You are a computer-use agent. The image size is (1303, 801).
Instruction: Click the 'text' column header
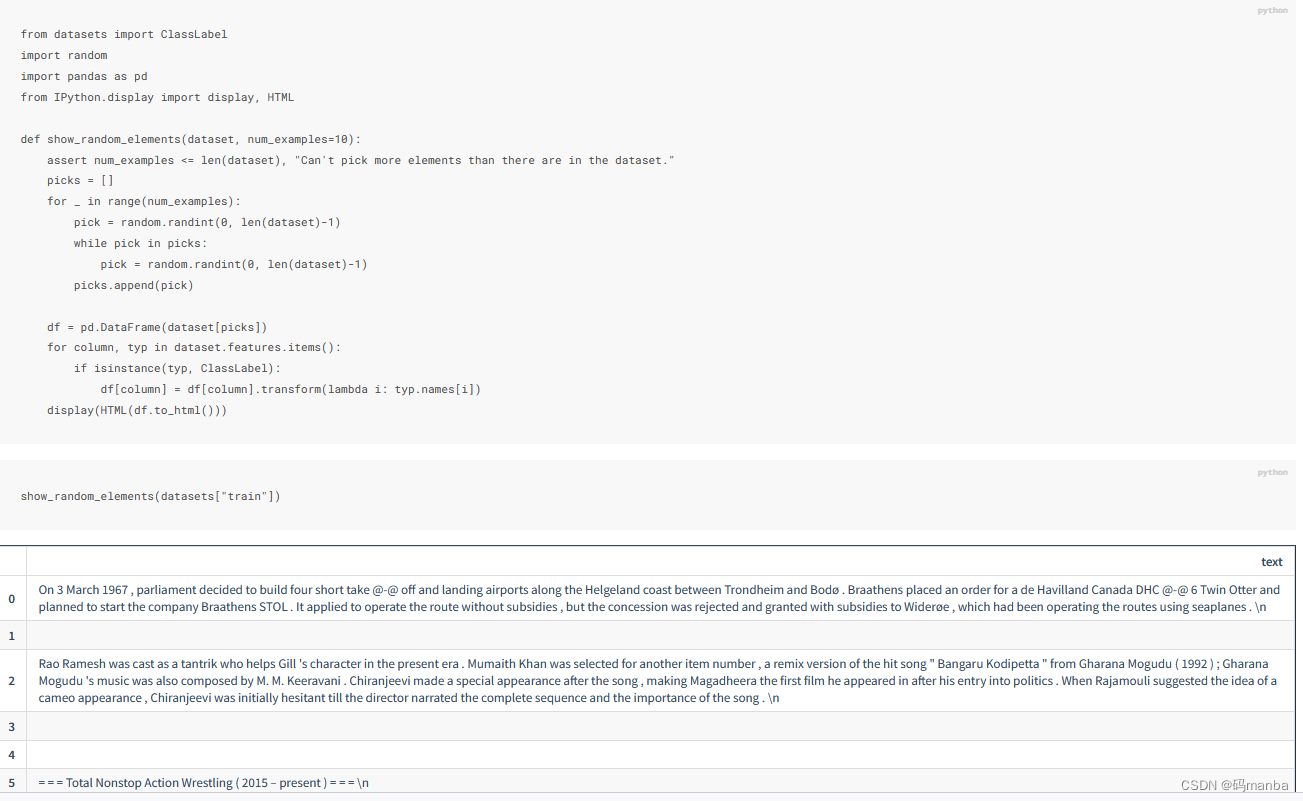[x=1271, y=562]
